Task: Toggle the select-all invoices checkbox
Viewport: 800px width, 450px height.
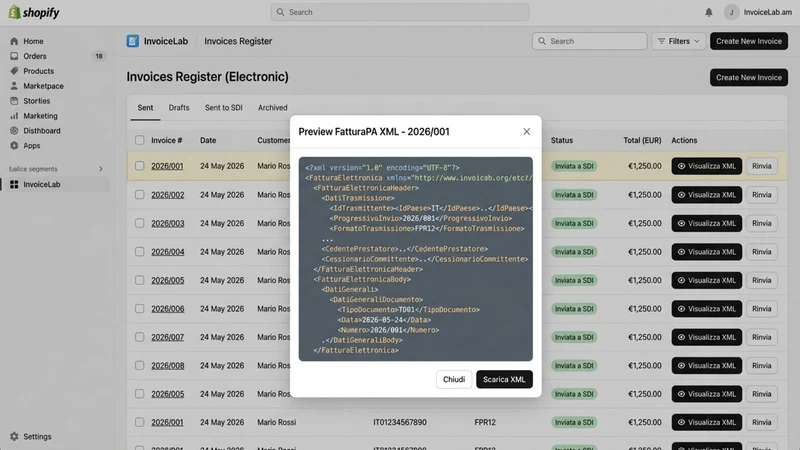Action: click(139, 140)
